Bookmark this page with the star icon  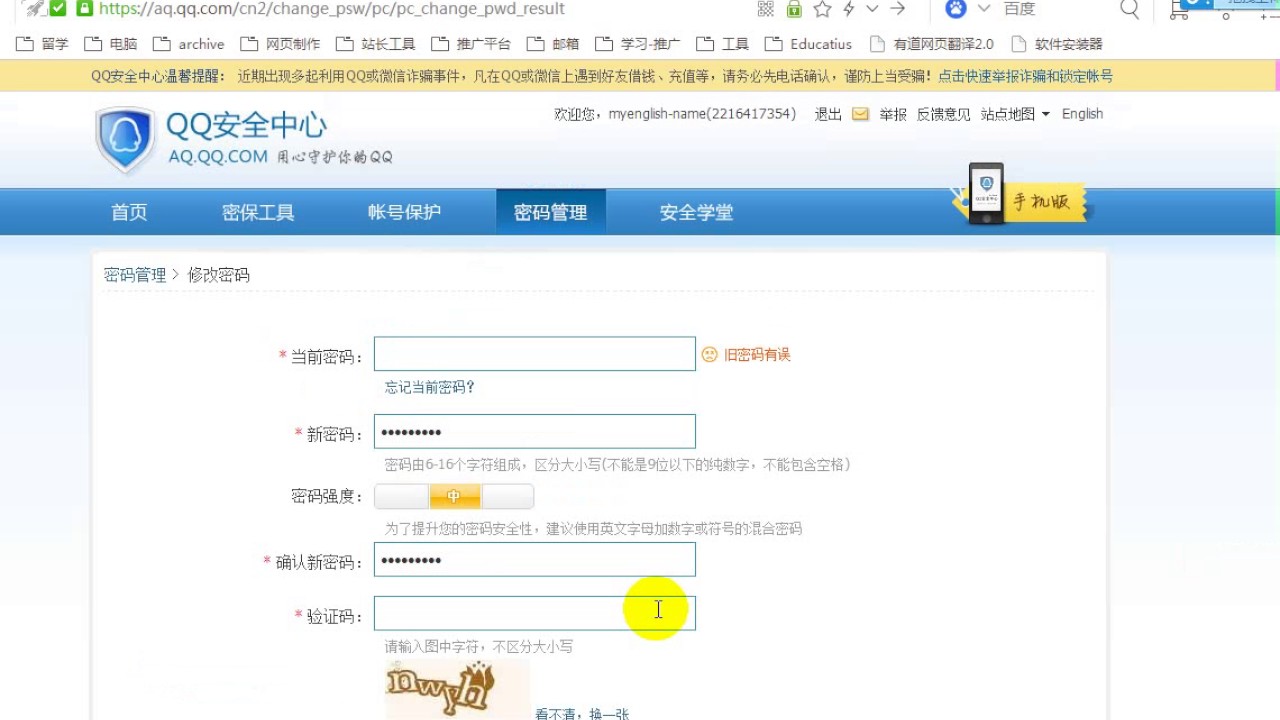822,9
